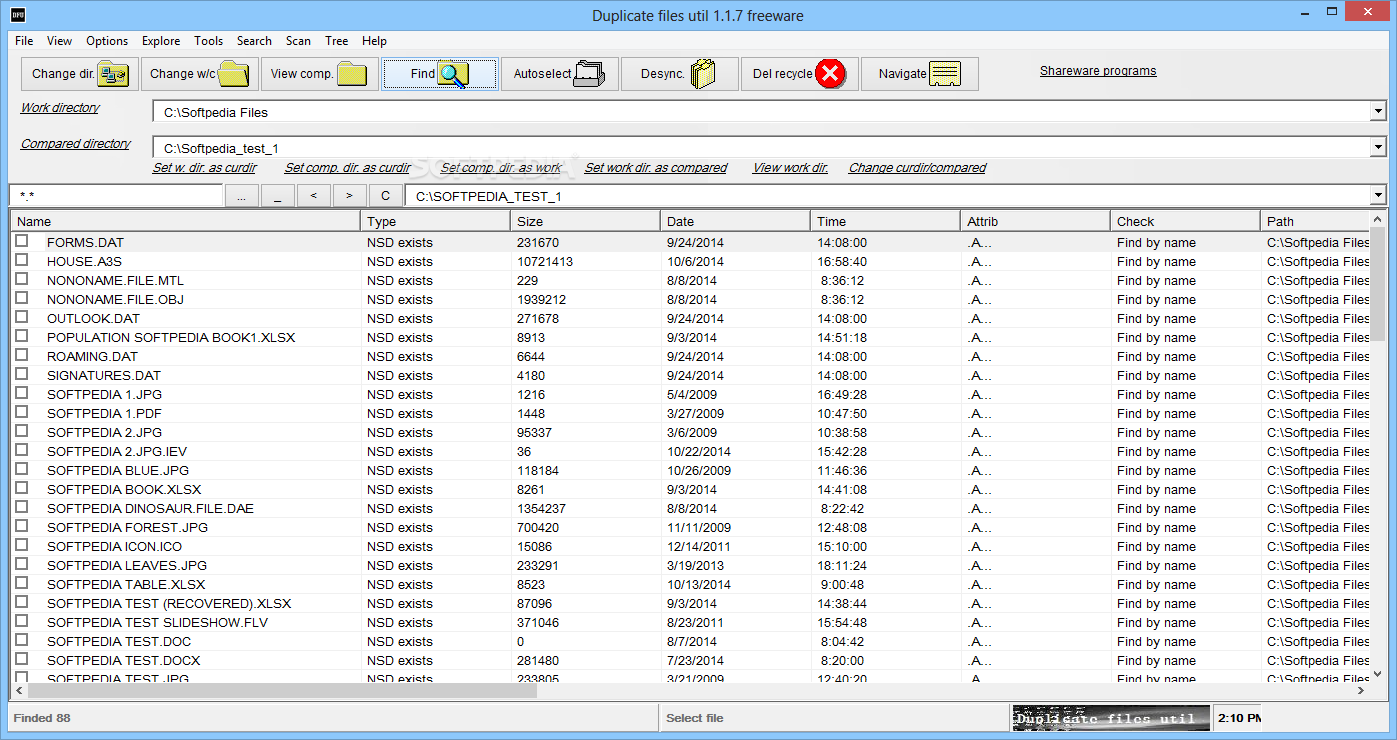Open the Scan menu
1397x740 pixels.
click(298, 41)
